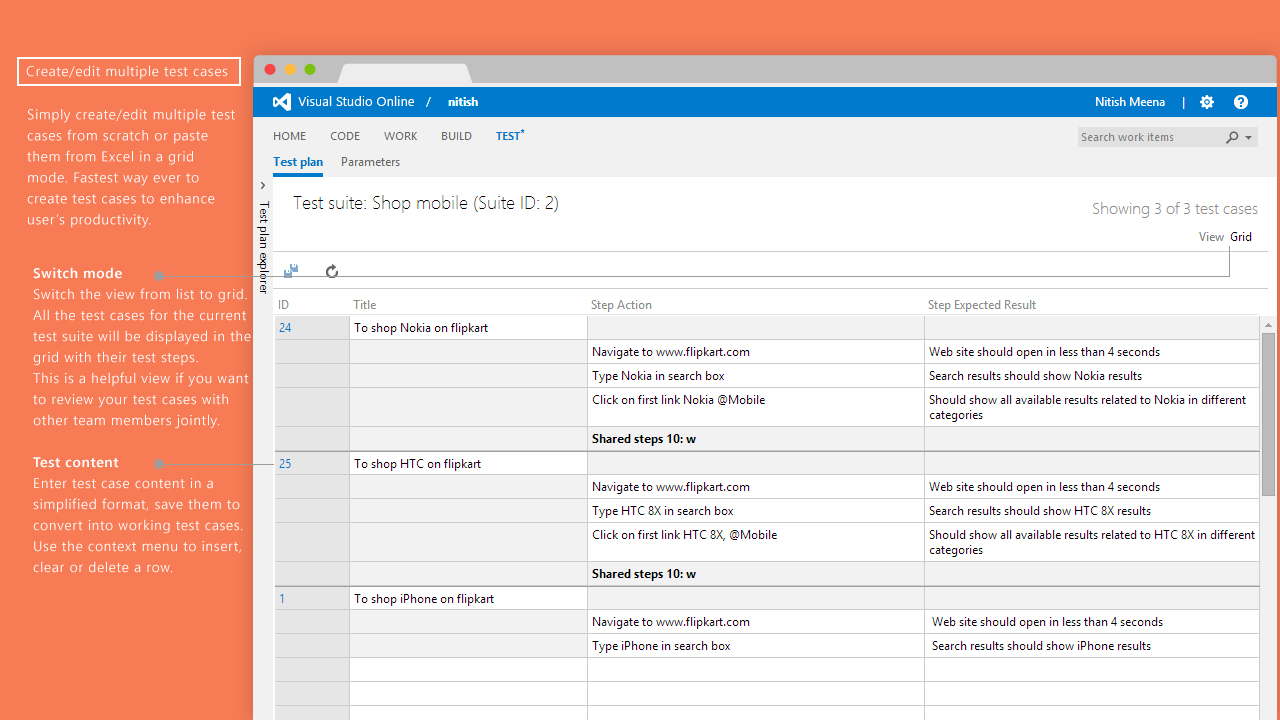This screenshot has width=1280, height=720.
Task: Select 'Click on first link HTC 8X, @Mobile' cell
Action: point(756,542)
